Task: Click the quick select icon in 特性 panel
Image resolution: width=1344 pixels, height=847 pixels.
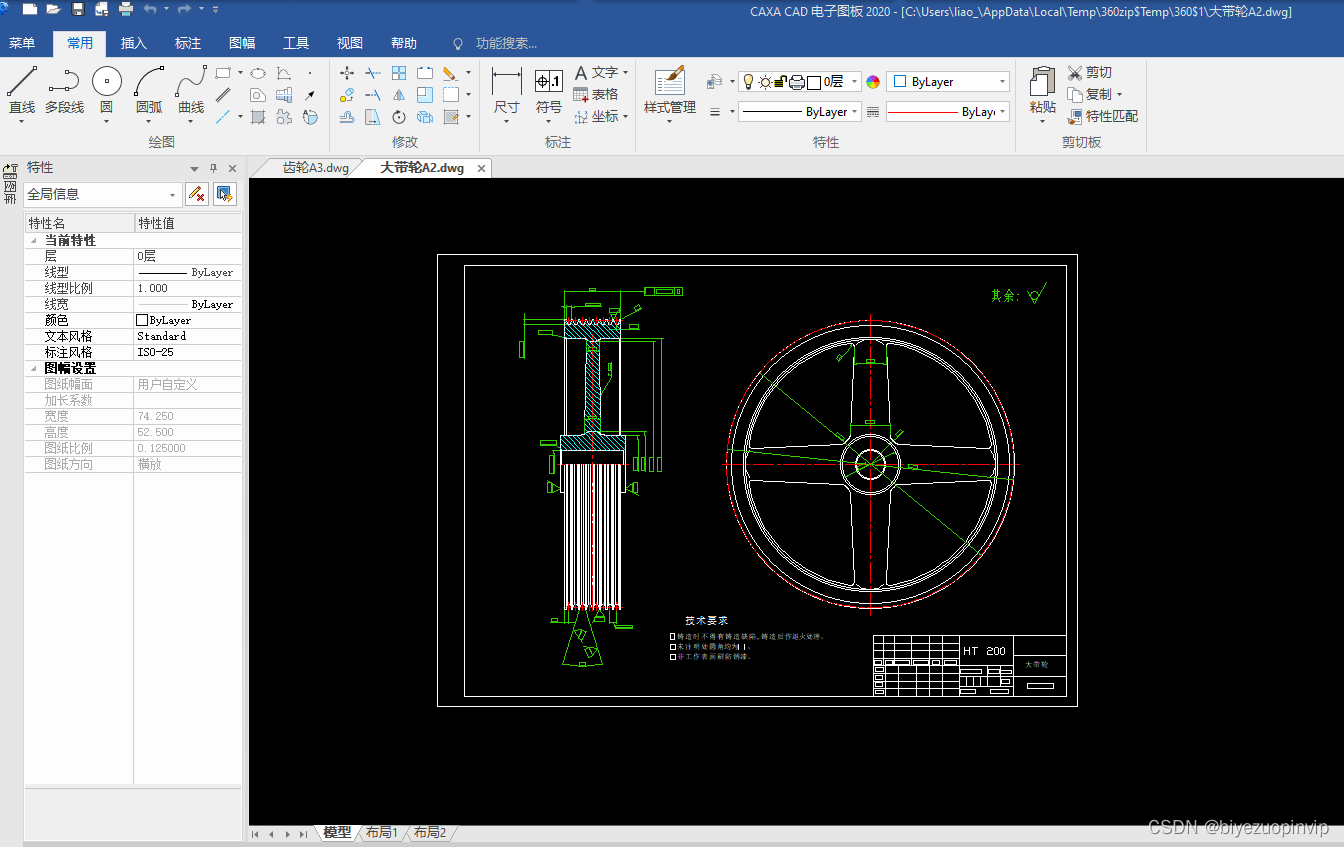Action: pyautogui.click(x=225, y=194)
